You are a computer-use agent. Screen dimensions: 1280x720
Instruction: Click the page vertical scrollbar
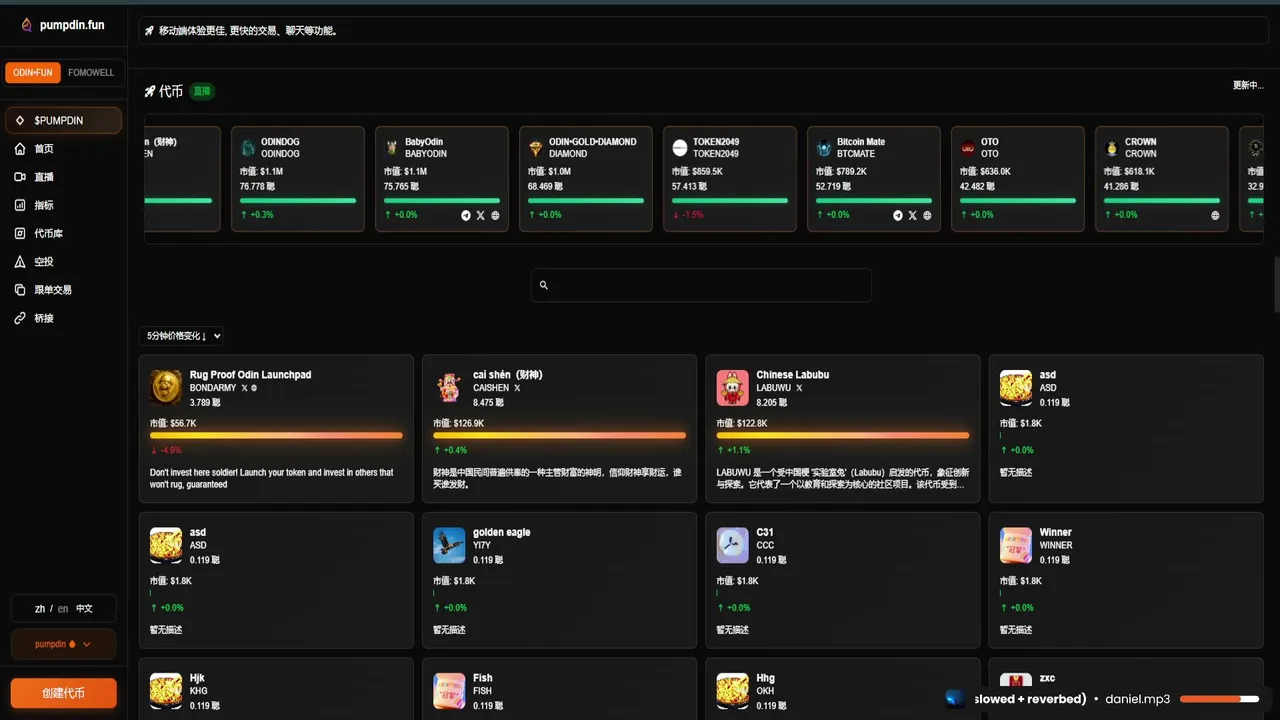pyautogui.click(x=1275, y=285)
